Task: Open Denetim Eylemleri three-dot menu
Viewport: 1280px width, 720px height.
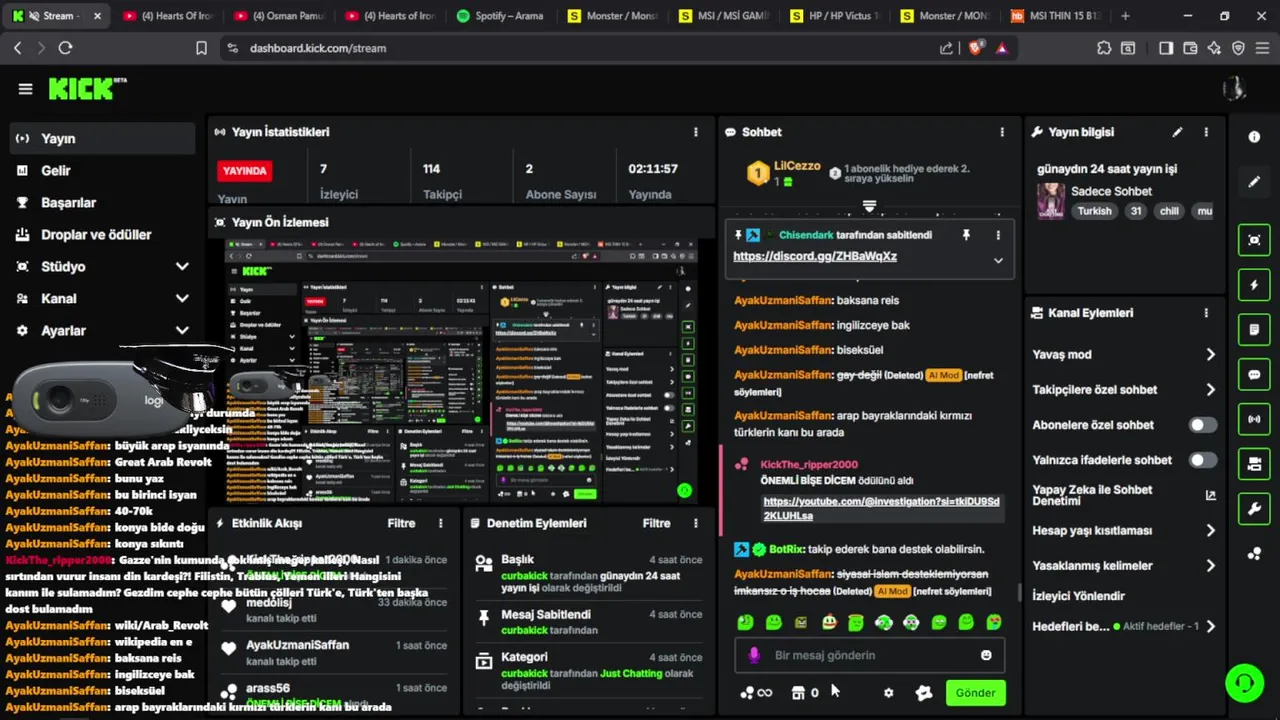Action: click(696, 523)
